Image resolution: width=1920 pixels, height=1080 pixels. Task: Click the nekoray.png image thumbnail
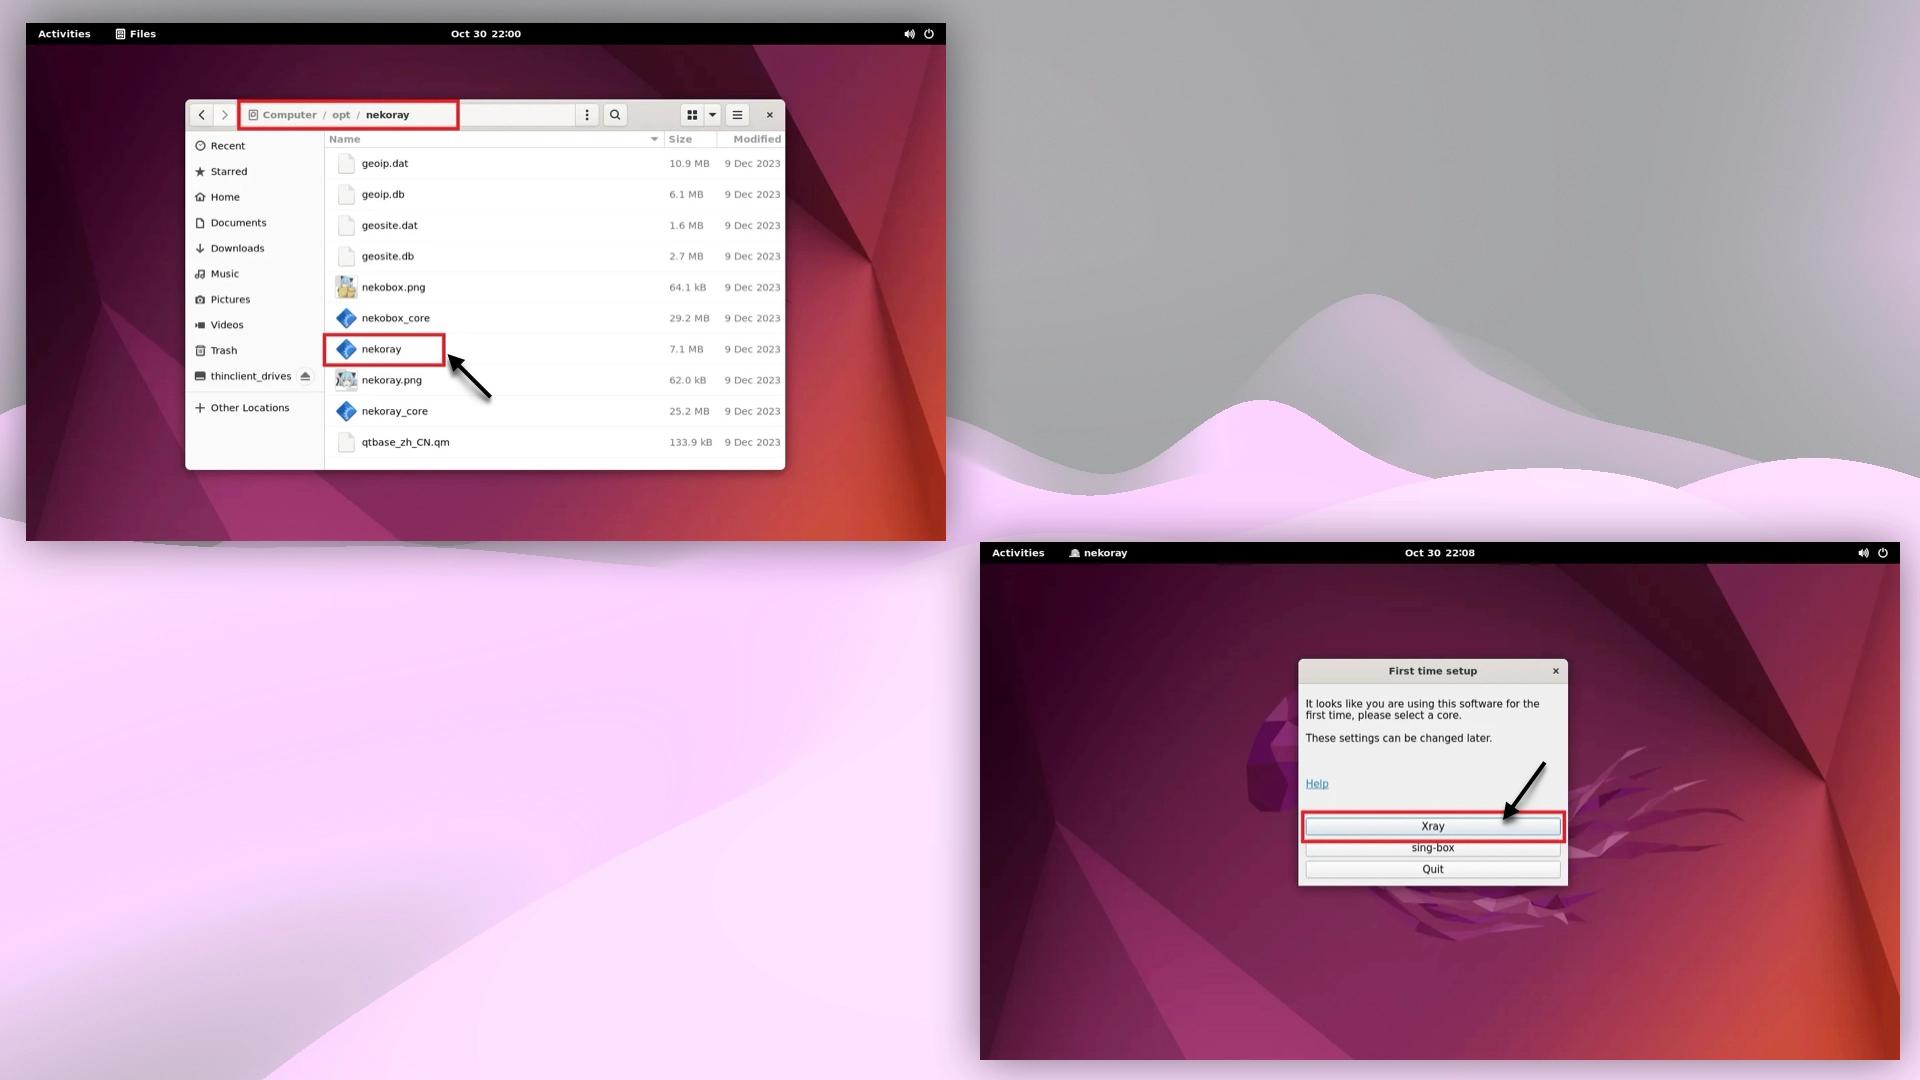point(346,380)
